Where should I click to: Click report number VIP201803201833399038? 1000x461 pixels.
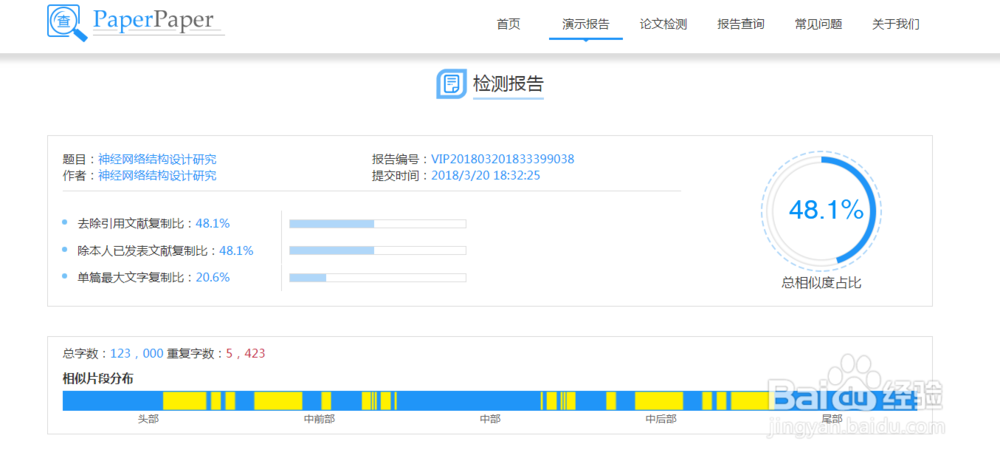point(503,159)
